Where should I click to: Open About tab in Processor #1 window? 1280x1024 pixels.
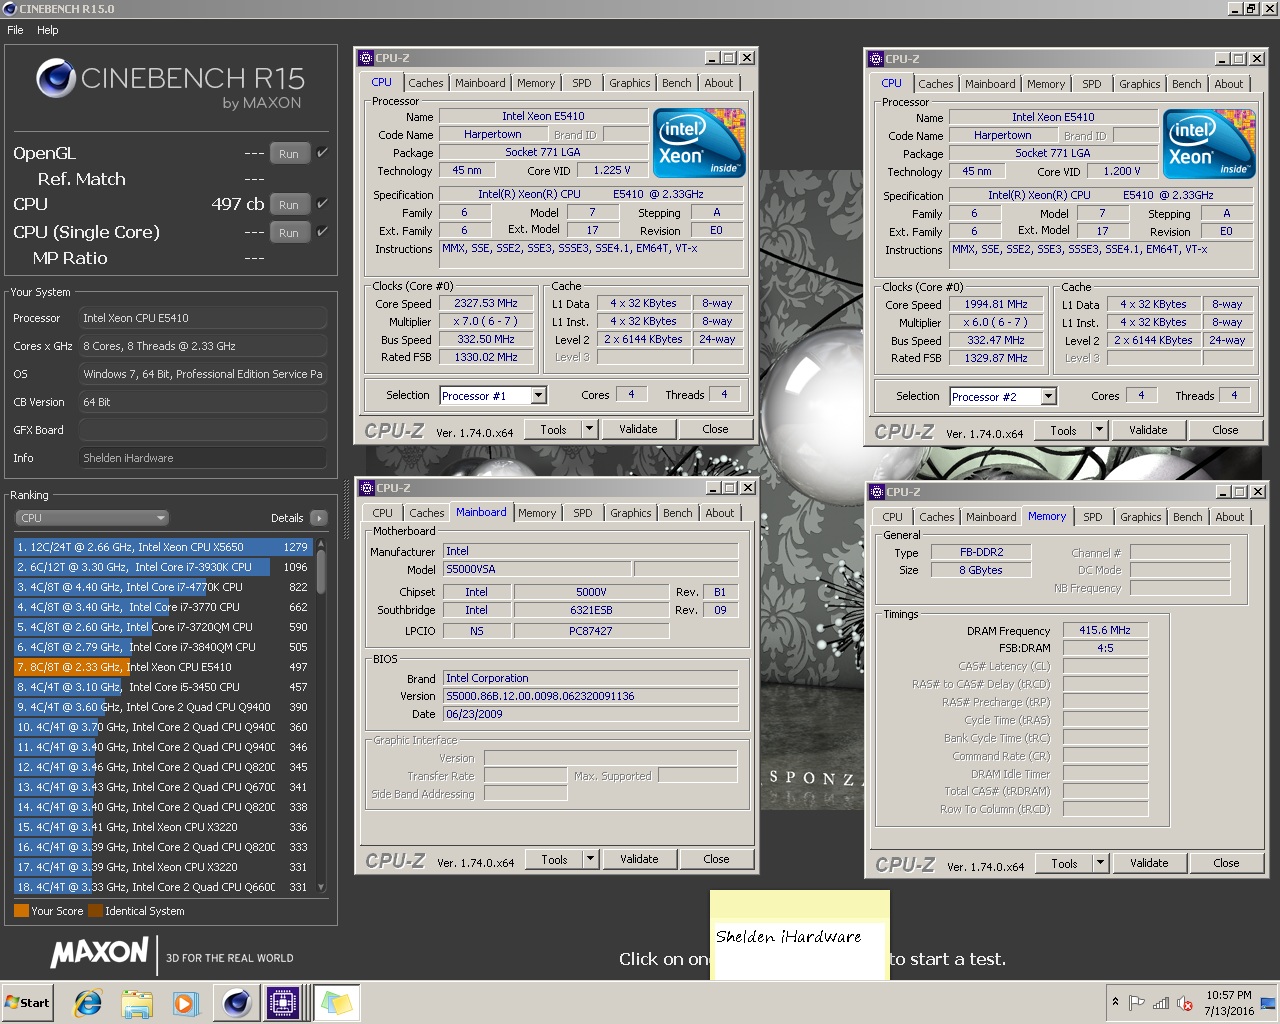[719, 83]
